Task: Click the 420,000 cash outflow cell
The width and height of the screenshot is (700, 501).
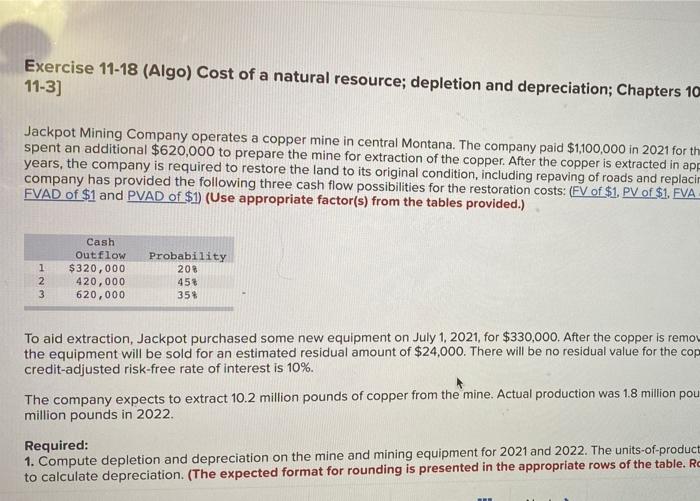Action: click(100, 282)
